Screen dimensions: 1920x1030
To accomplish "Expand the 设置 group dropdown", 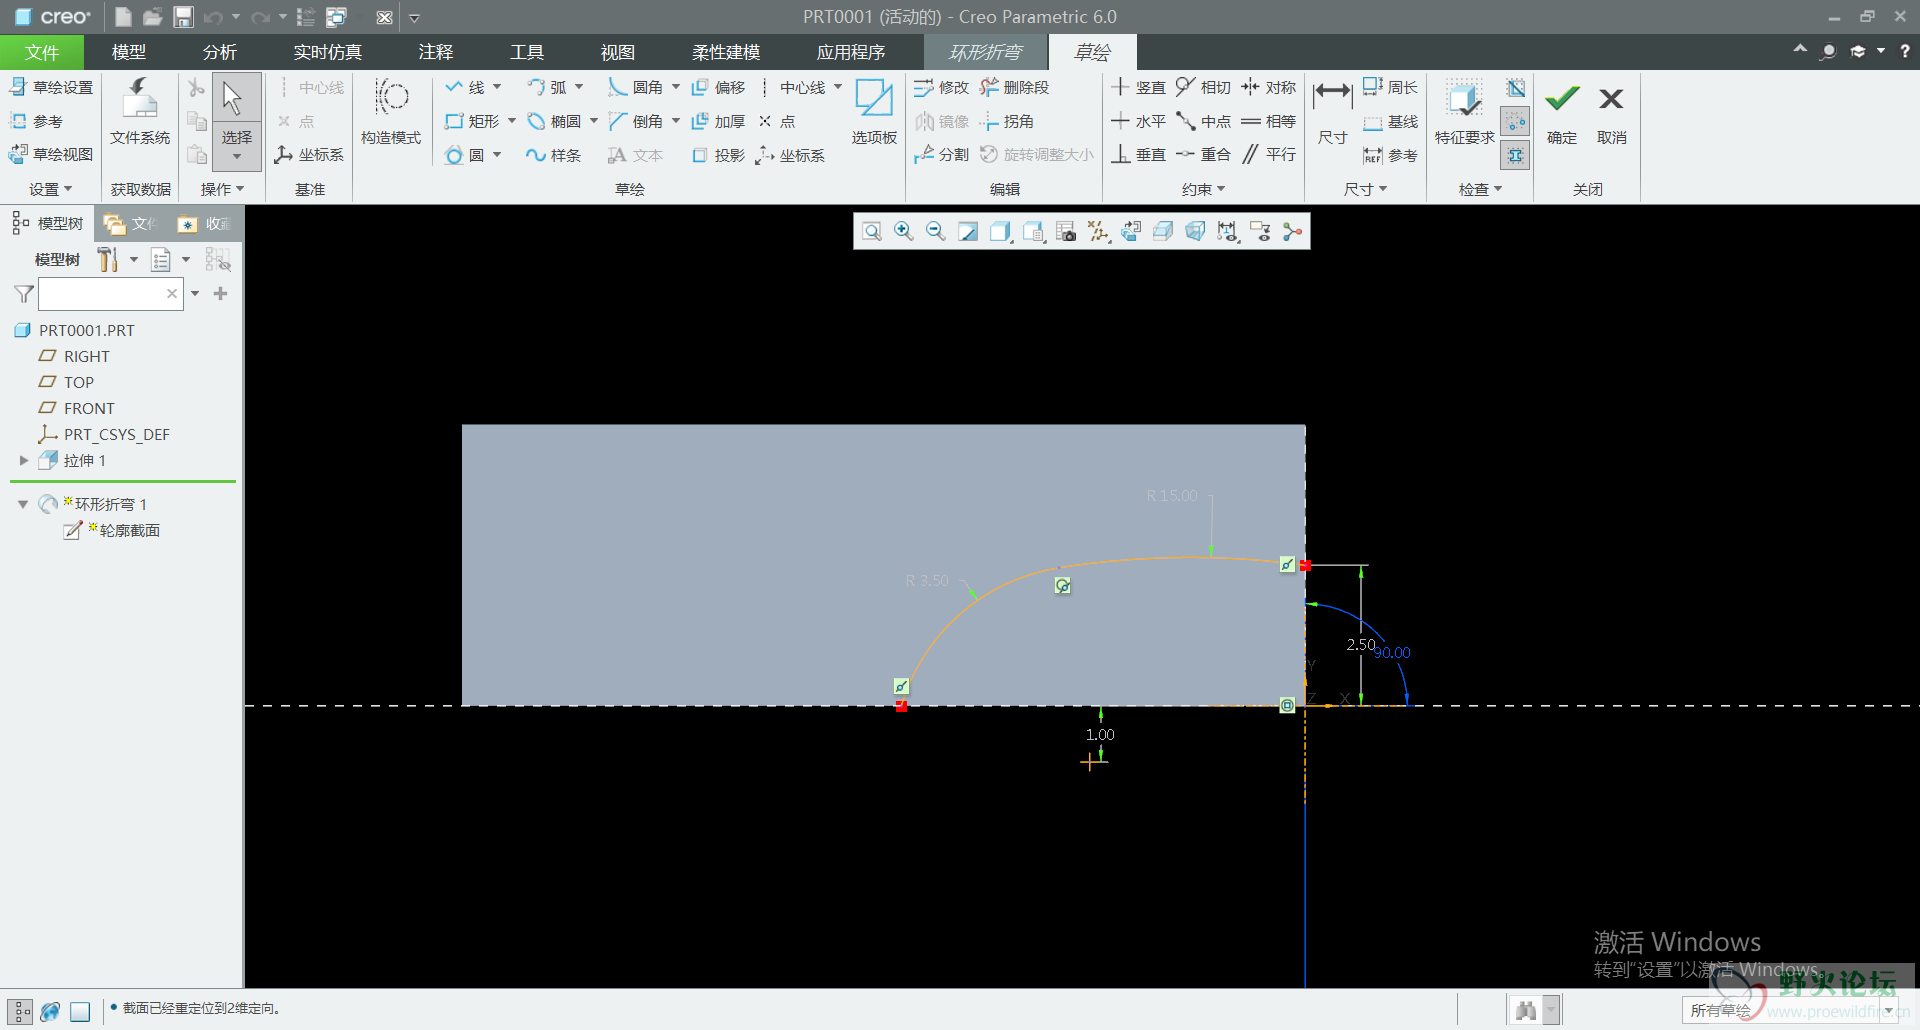I will tap(51, 189).
